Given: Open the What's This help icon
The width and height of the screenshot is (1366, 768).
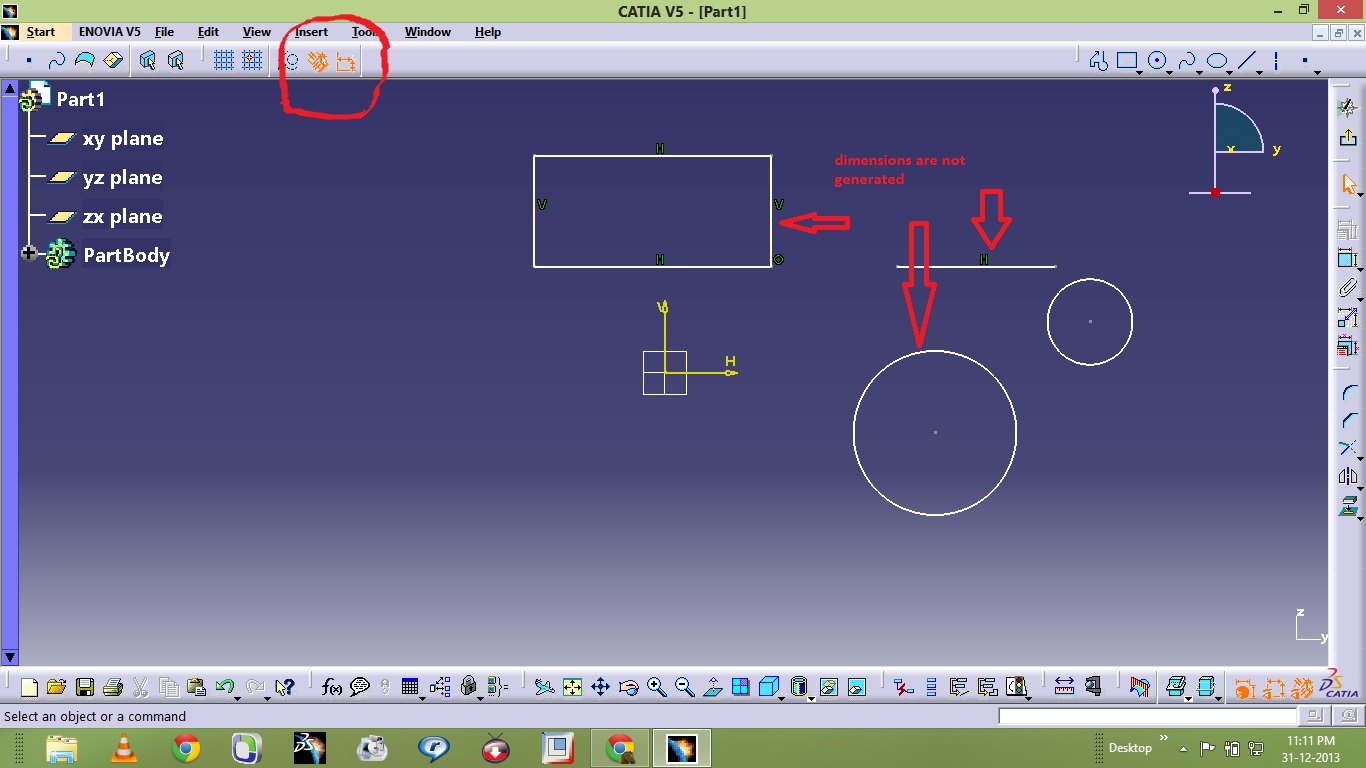Looking at the screenshot, I should [x=285, y=687].
